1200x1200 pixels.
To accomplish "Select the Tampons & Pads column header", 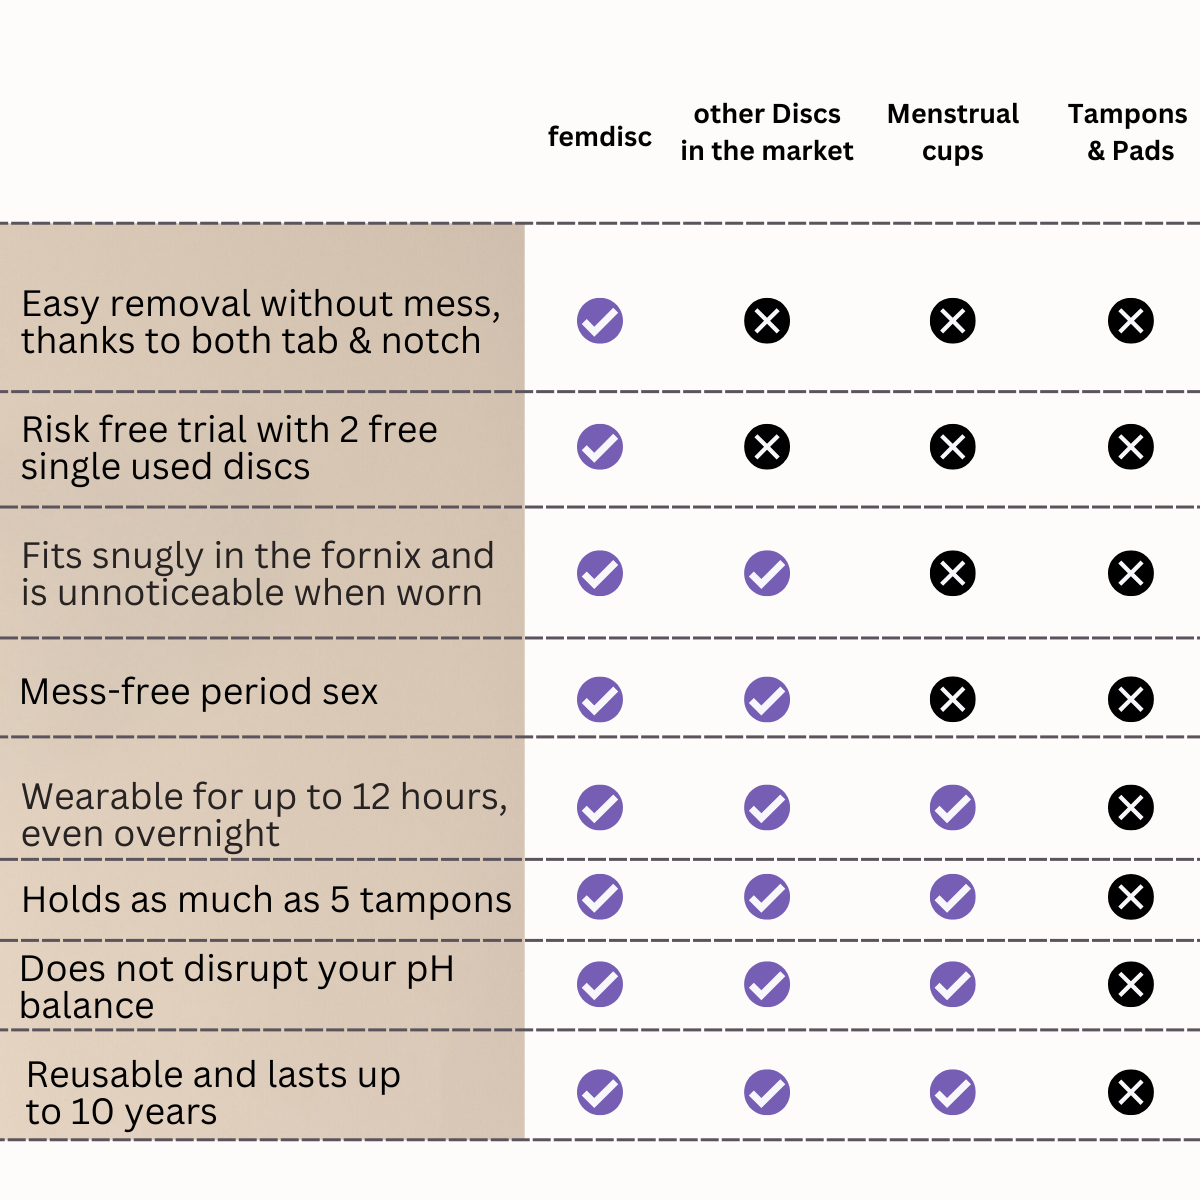I will point(1128,132).
